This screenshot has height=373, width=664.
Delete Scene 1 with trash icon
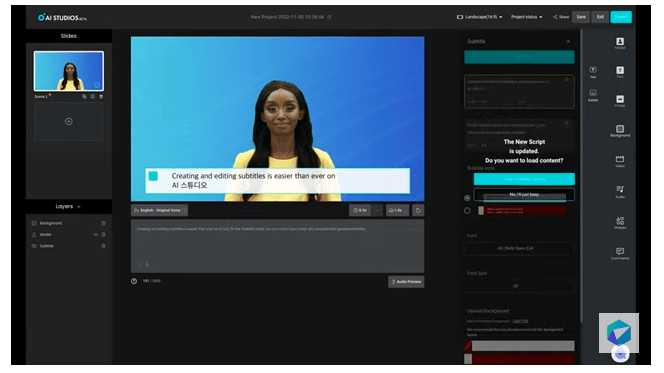101,97
